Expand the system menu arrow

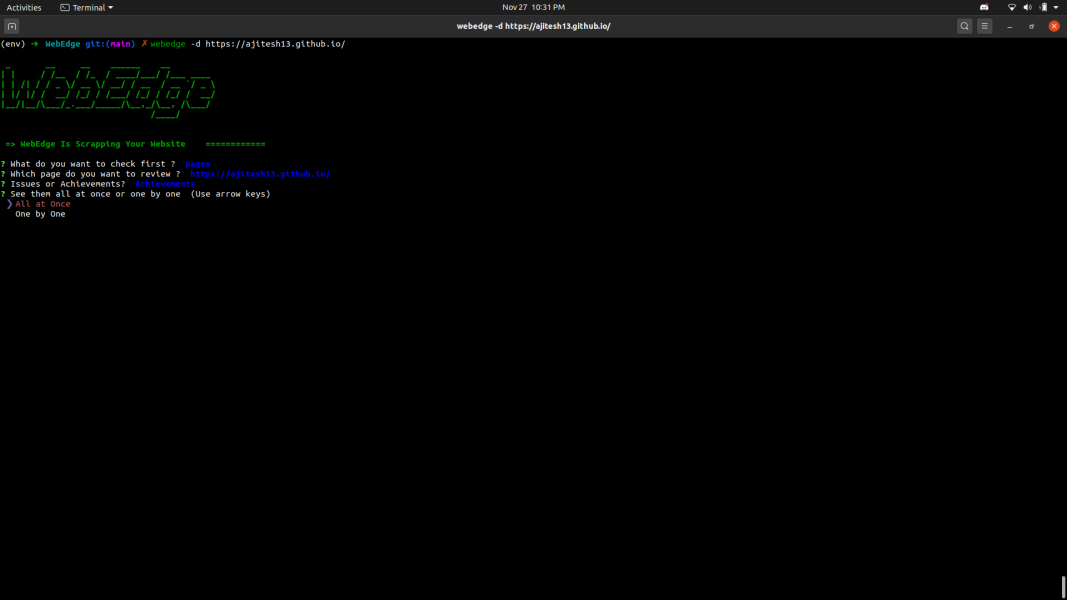[x=1056, y=7]
